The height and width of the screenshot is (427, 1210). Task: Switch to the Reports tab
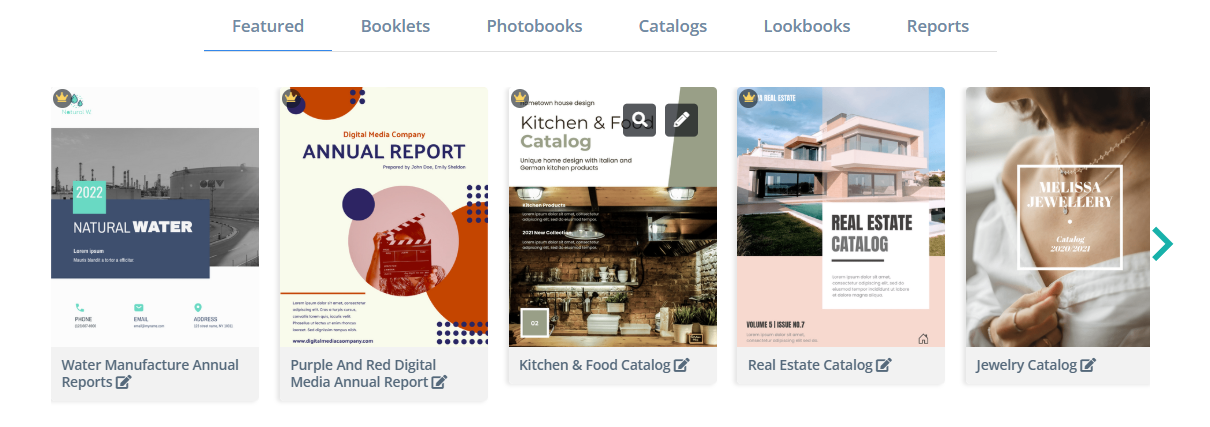click(938, 27)
